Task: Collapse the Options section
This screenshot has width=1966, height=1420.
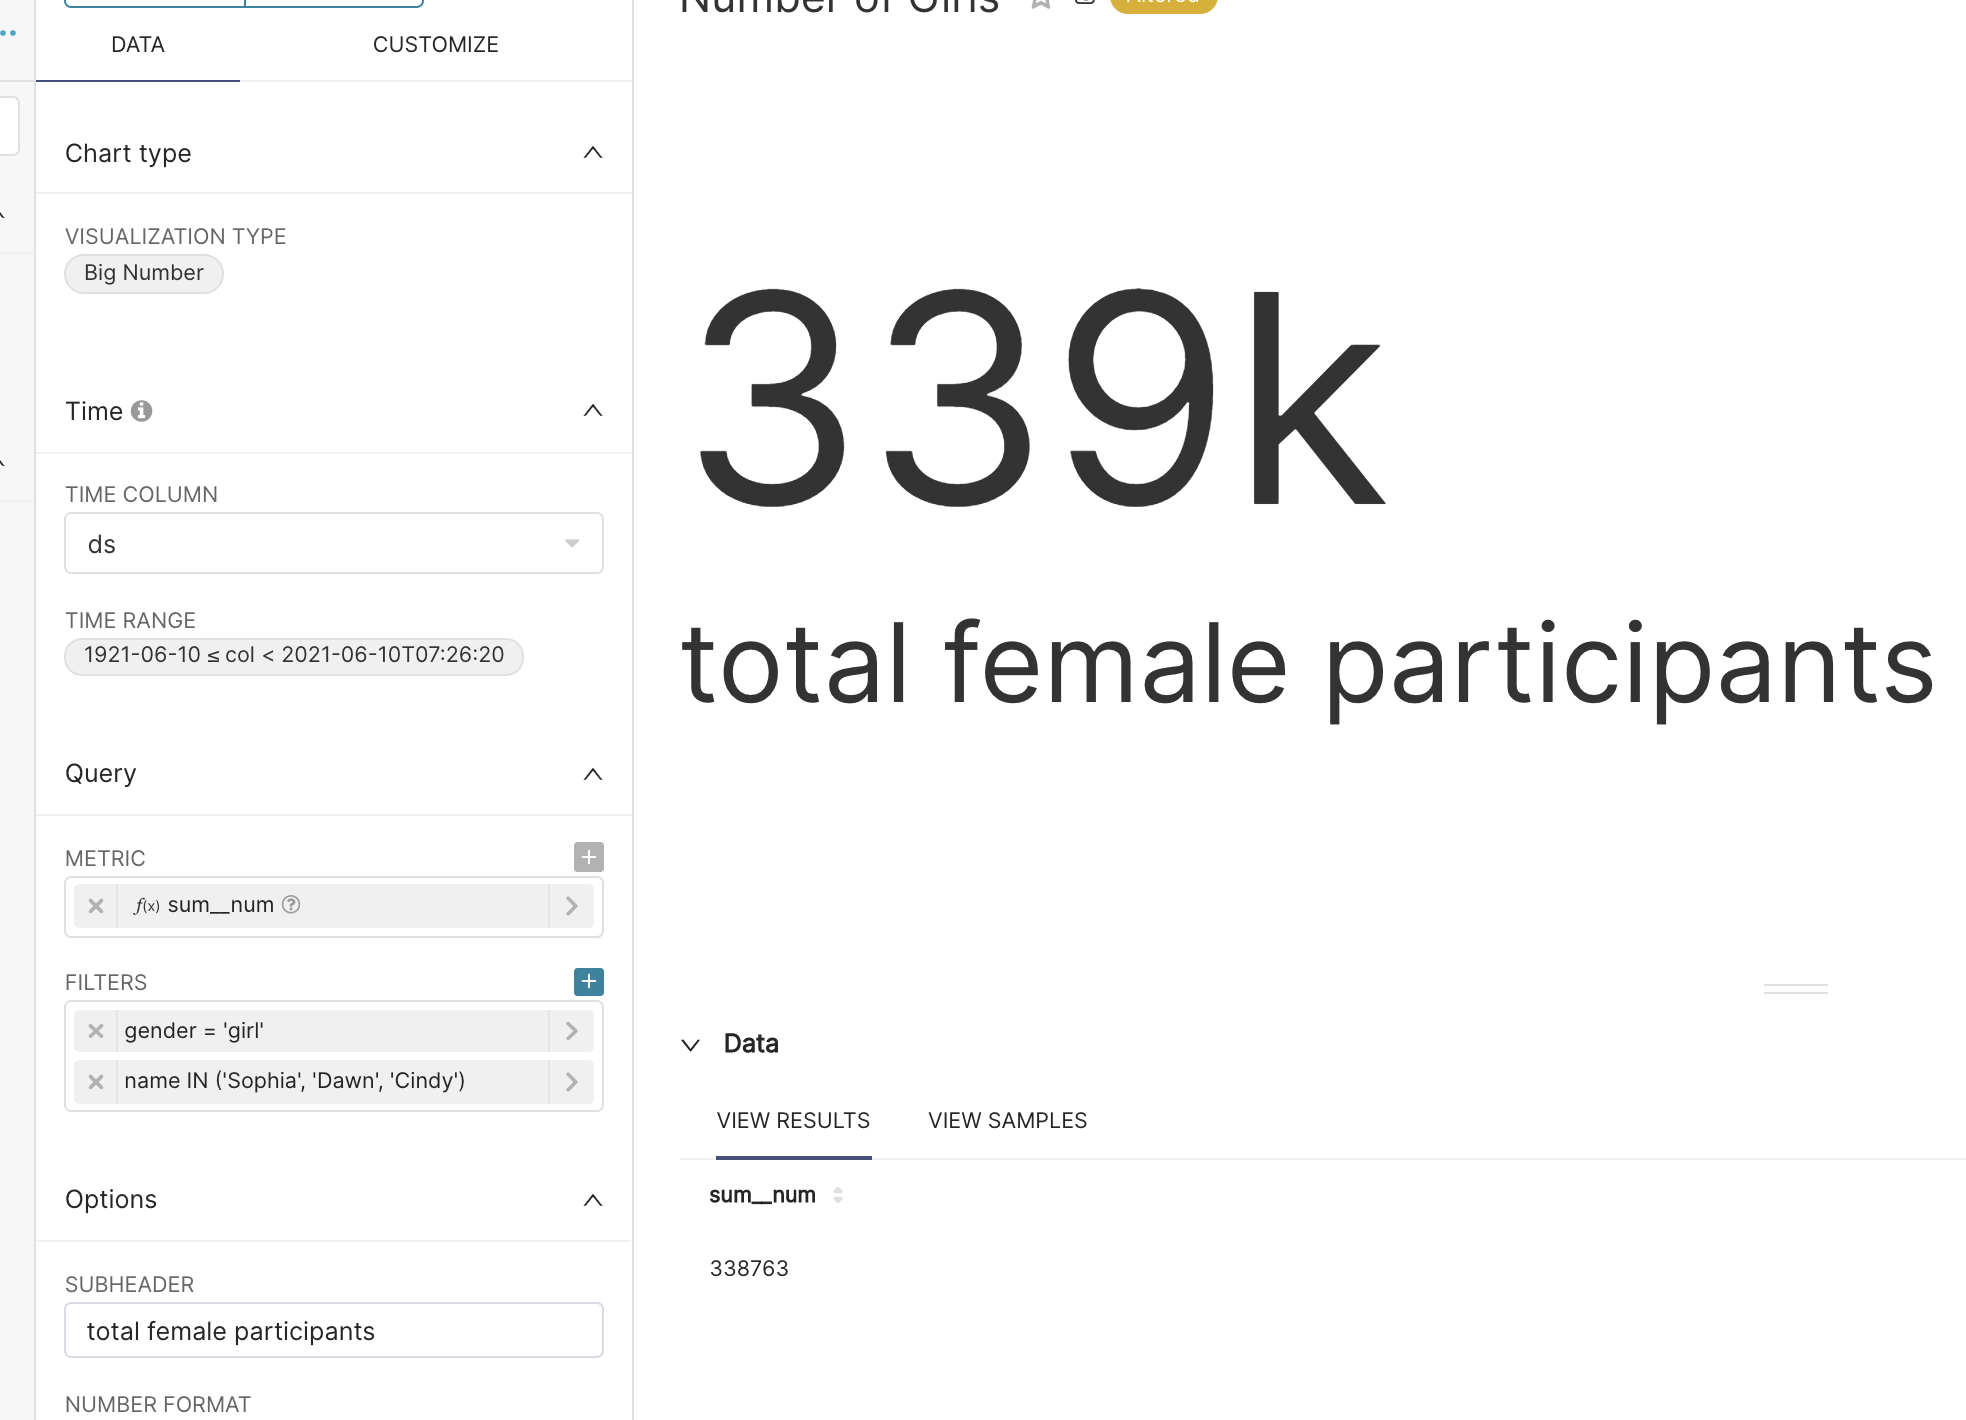Action: click(x=592, y=1200)
